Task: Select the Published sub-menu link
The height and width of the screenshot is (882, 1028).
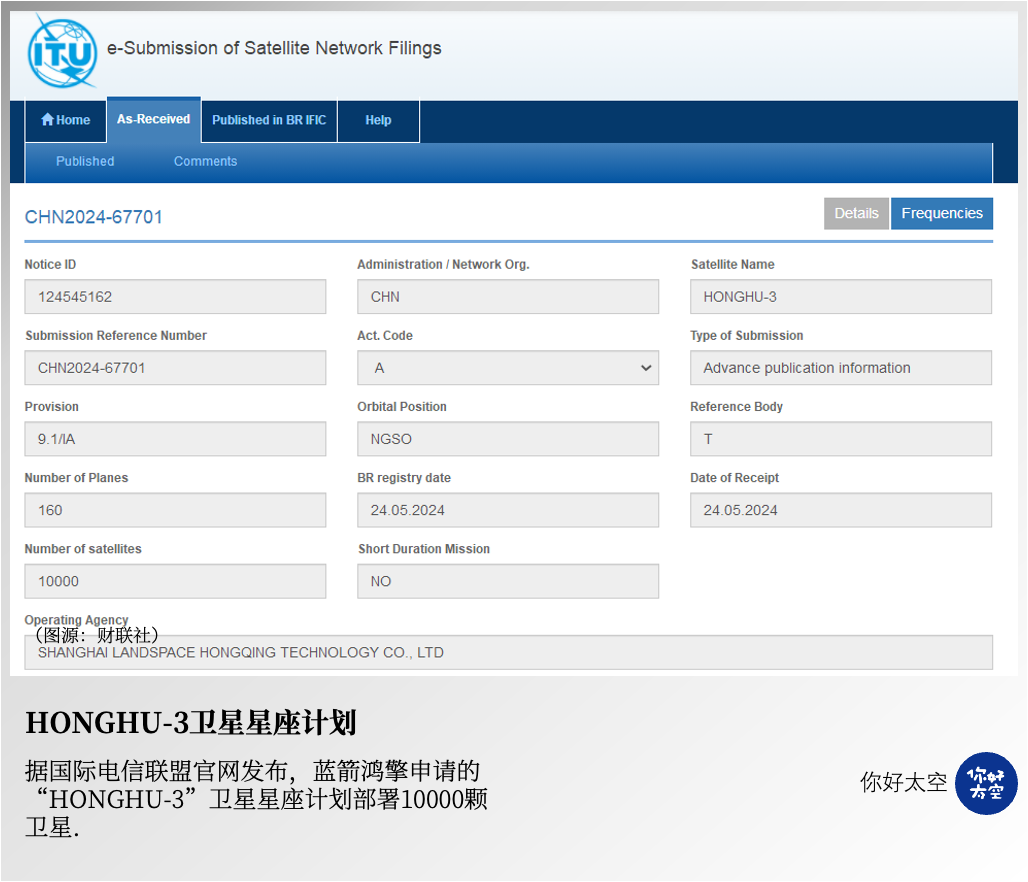Action: [x=85, y=161]
